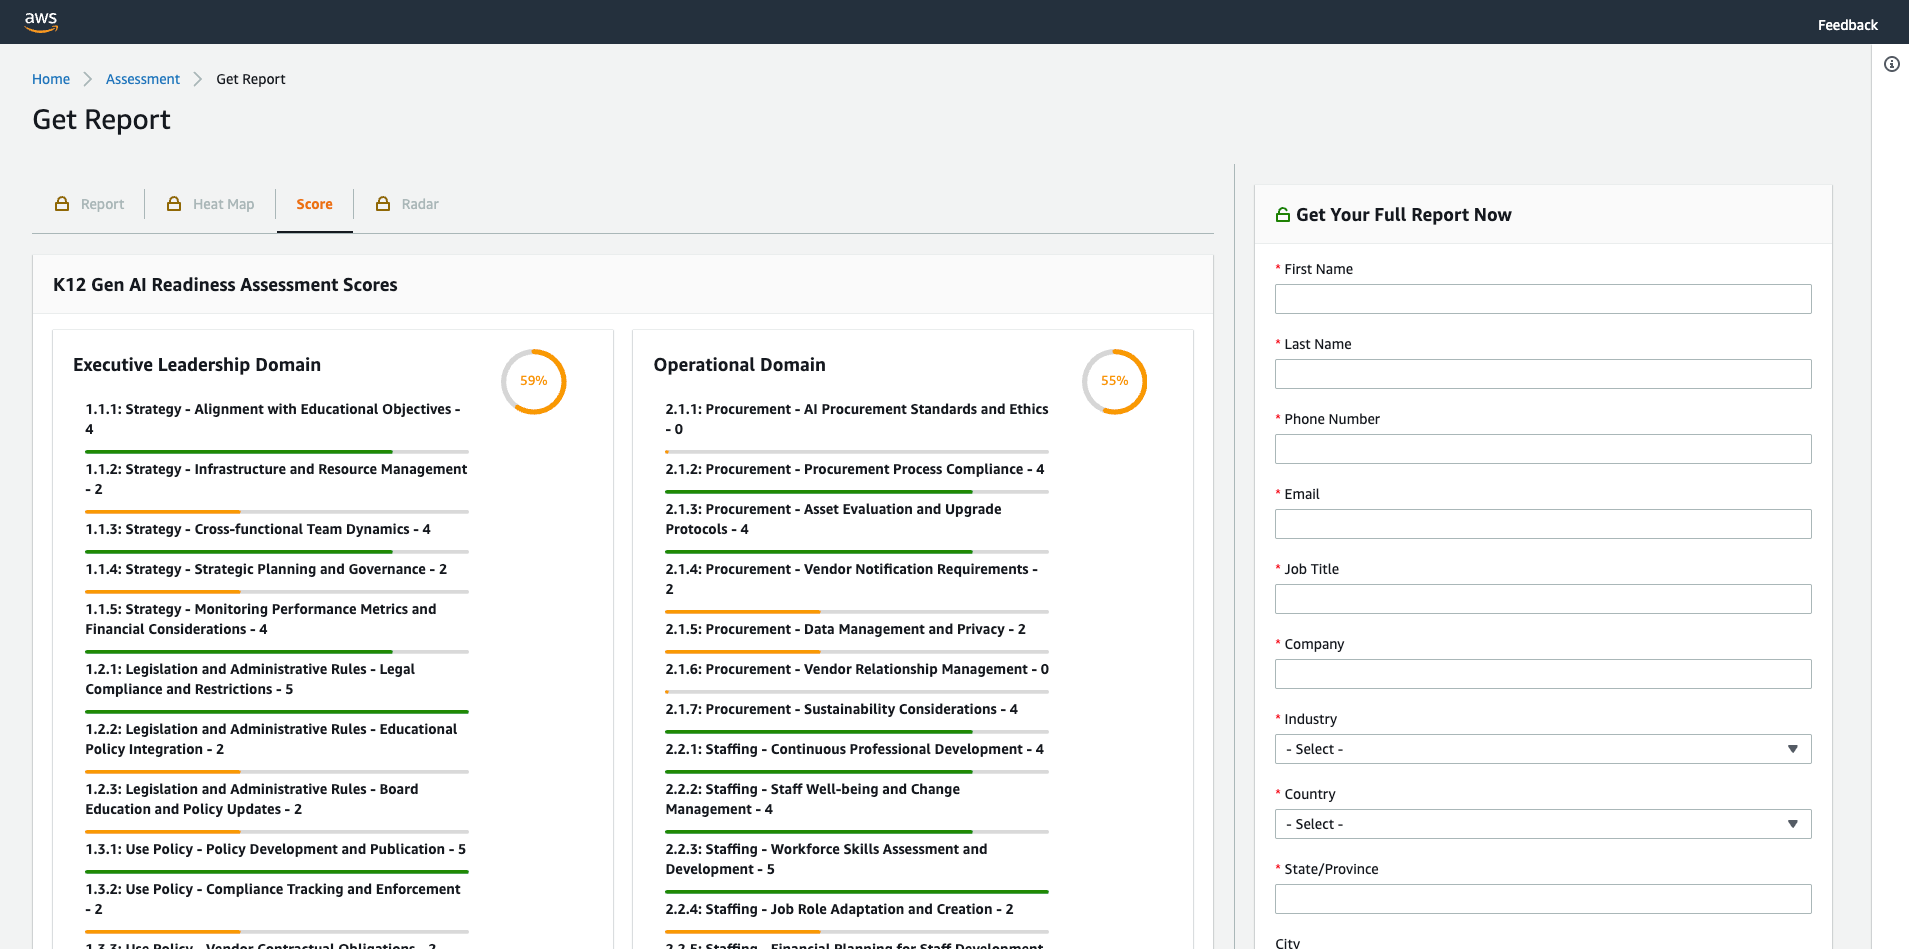Click the lock icon beside Radar tab
This screenshot has height=949, width=1909.
pyautogui.click(x=383, y=203)
